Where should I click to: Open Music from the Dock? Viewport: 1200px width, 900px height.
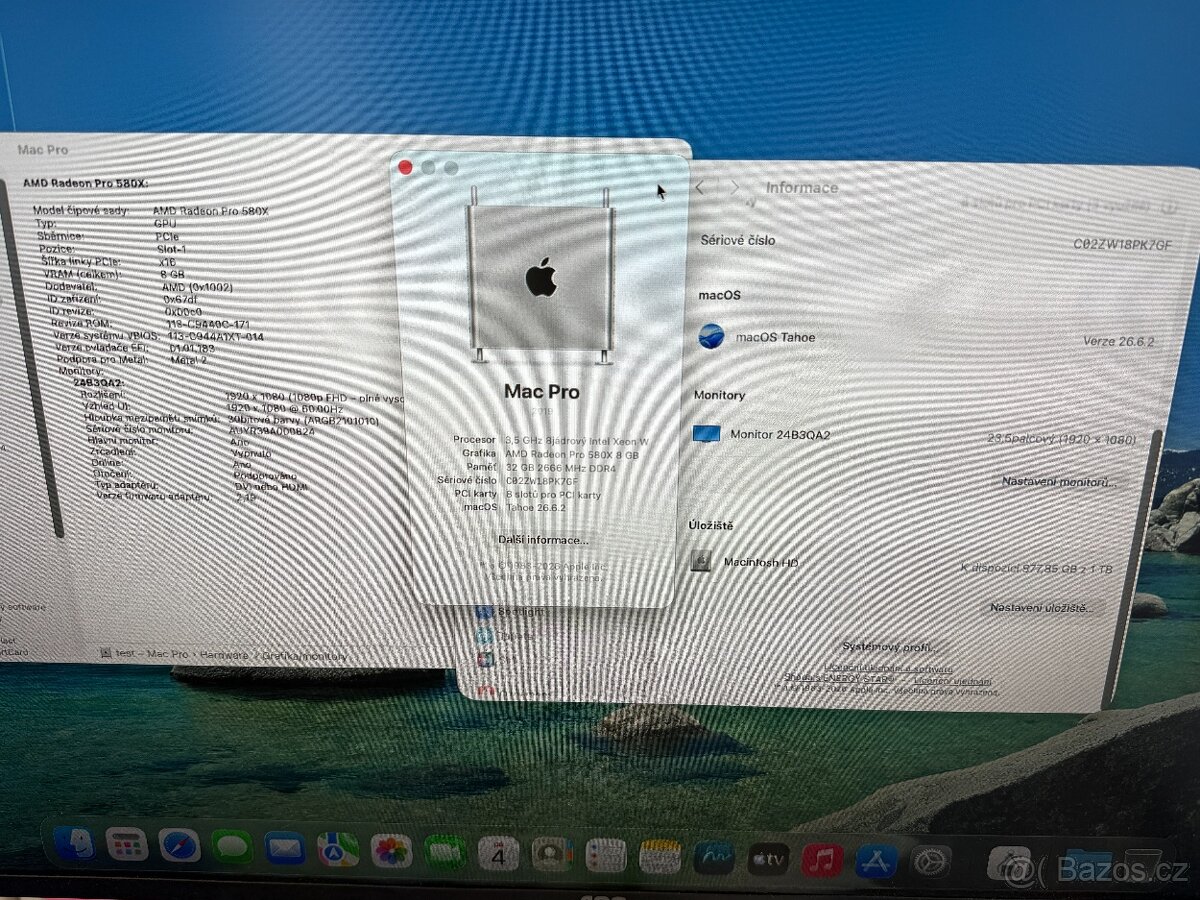822,859
